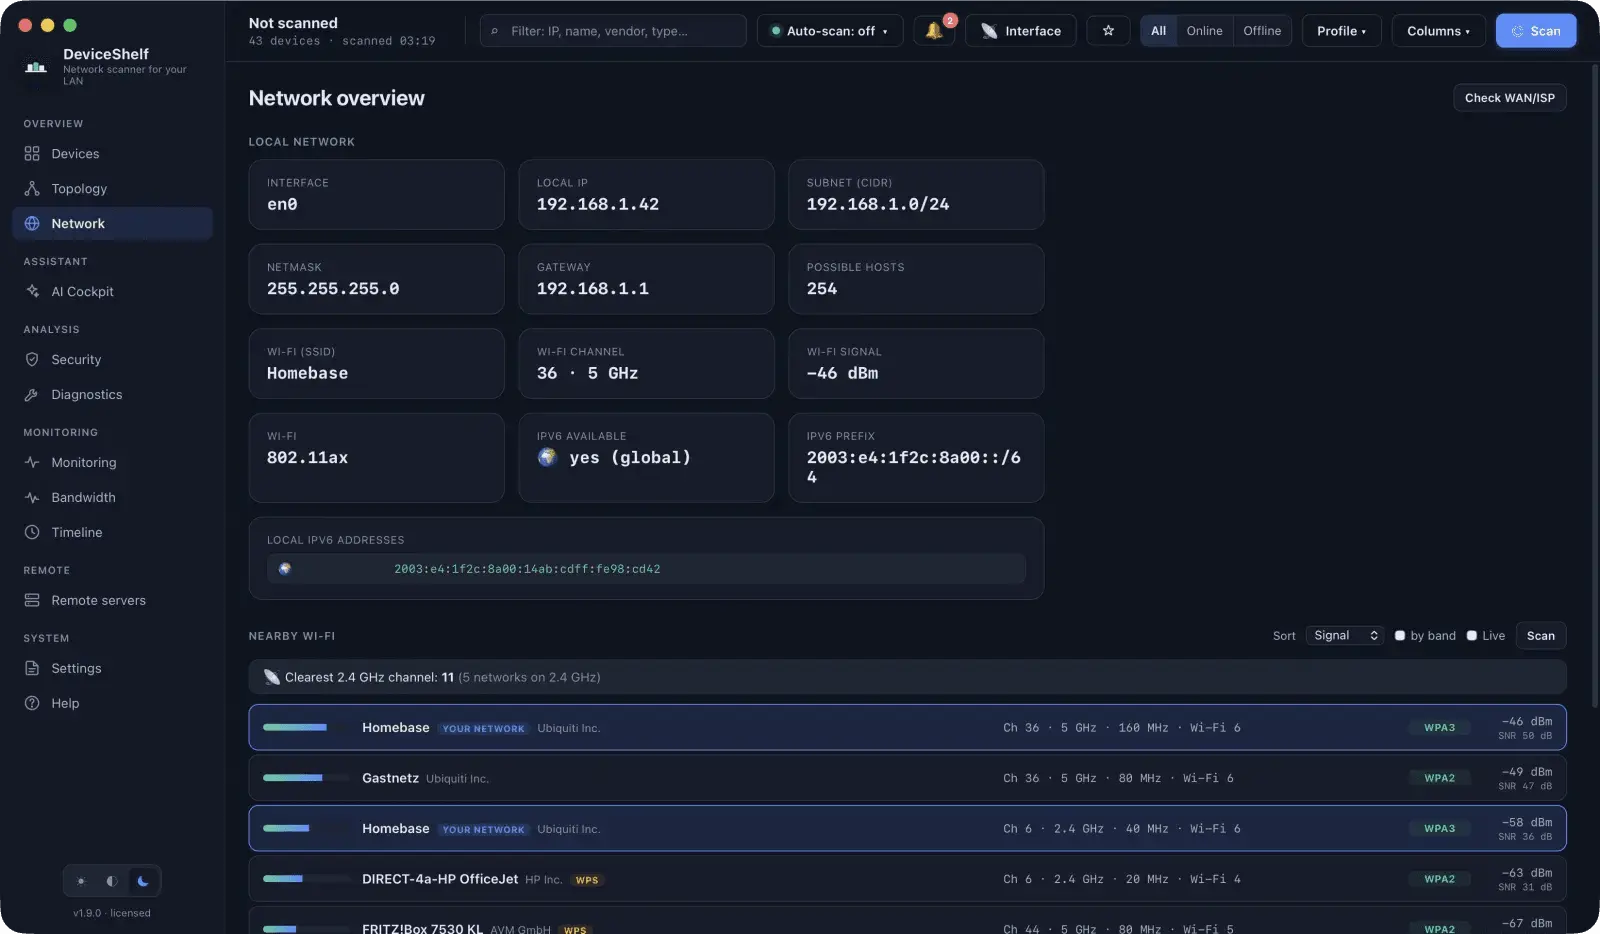
Task: Select the All devices filter
Action: 1158,31
